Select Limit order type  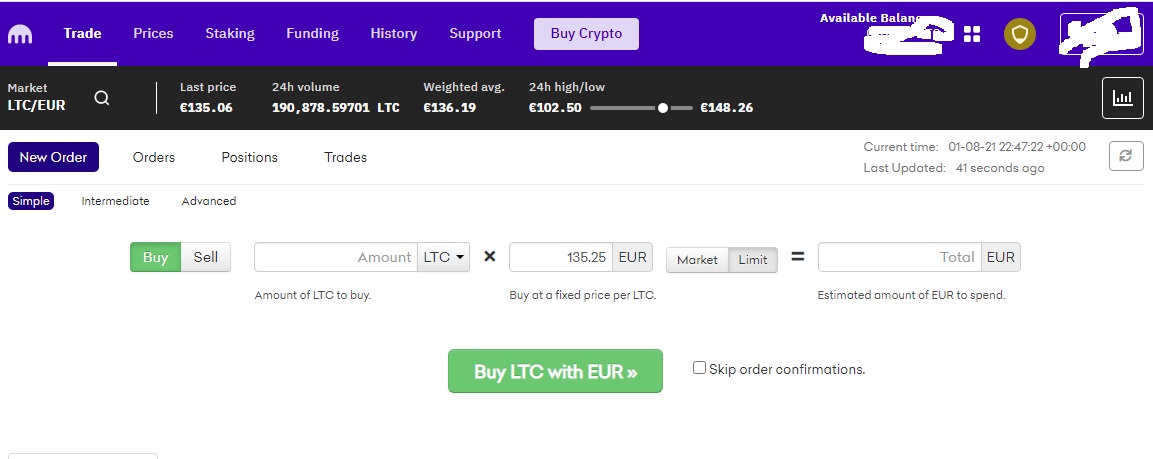tap(753, 260)
